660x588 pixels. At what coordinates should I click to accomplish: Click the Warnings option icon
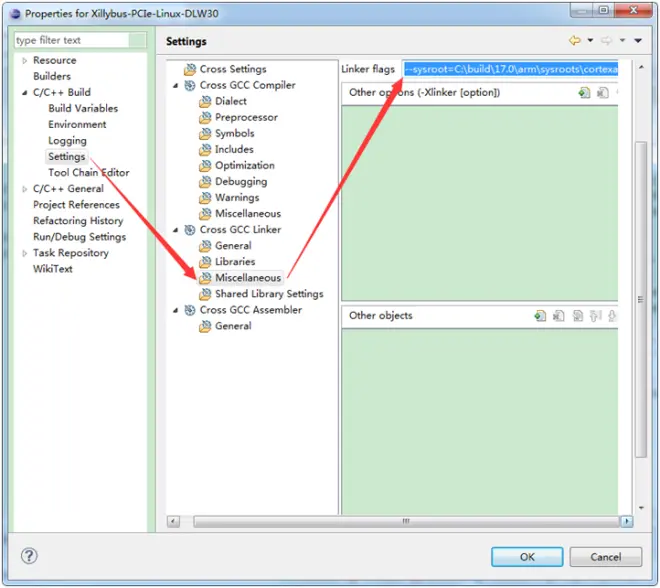pos(205,198)
